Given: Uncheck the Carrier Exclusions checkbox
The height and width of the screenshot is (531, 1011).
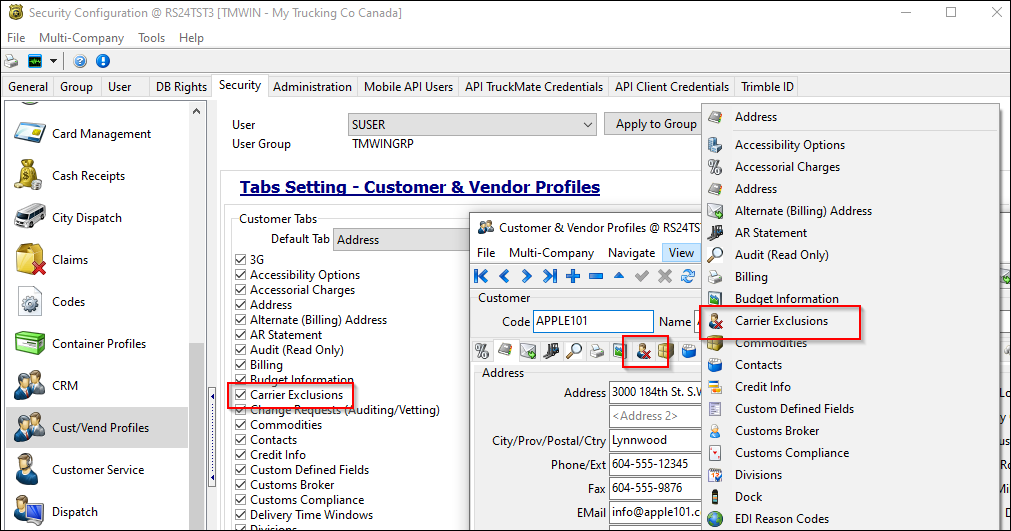Looking at the screenshot, I should click(240, 395).
